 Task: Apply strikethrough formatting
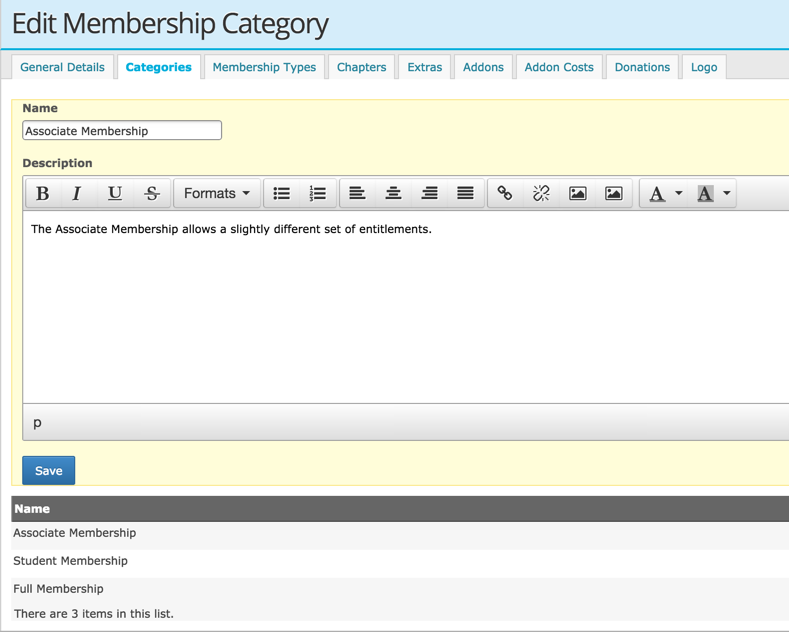[x=151, y=193]
